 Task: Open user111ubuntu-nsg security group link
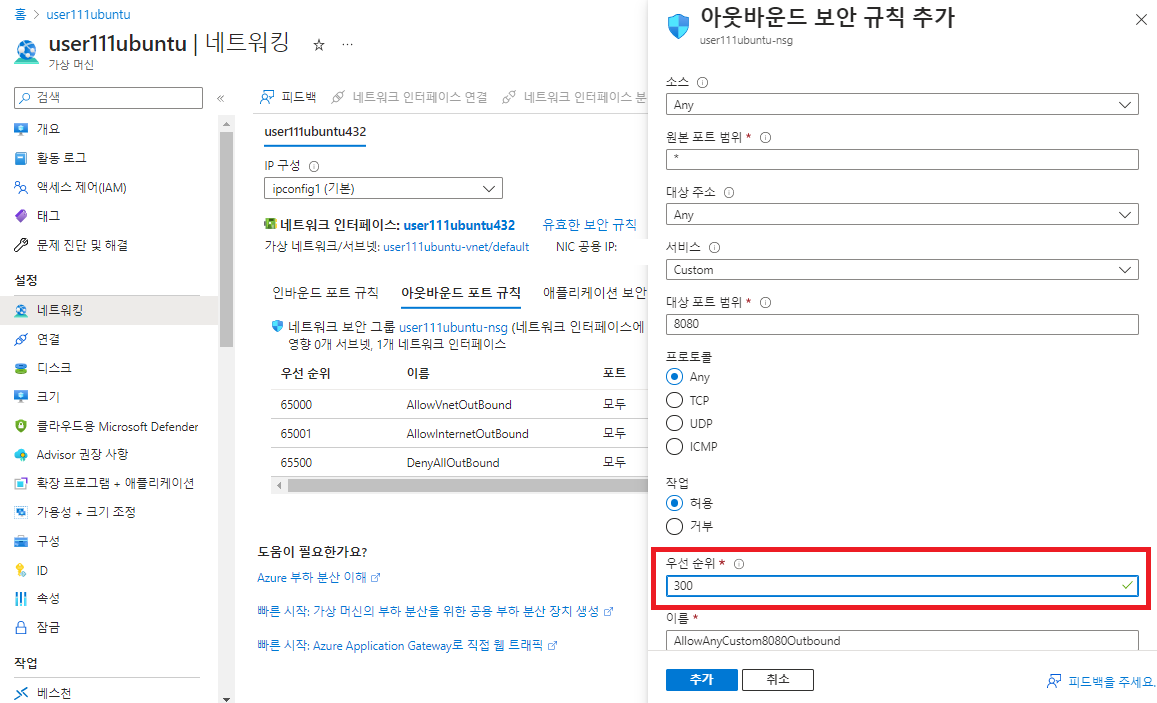[x=453, y=327]
